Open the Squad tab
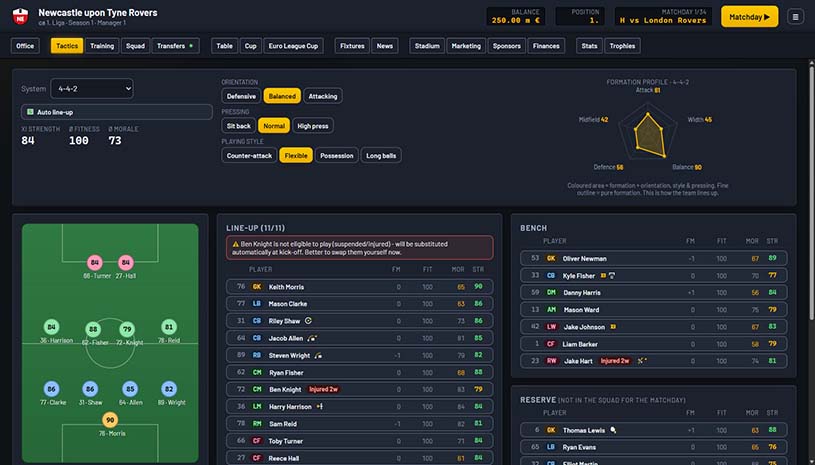Image resolution: width=815 pixels, height=465 pixels. click(x=135, y=46)
